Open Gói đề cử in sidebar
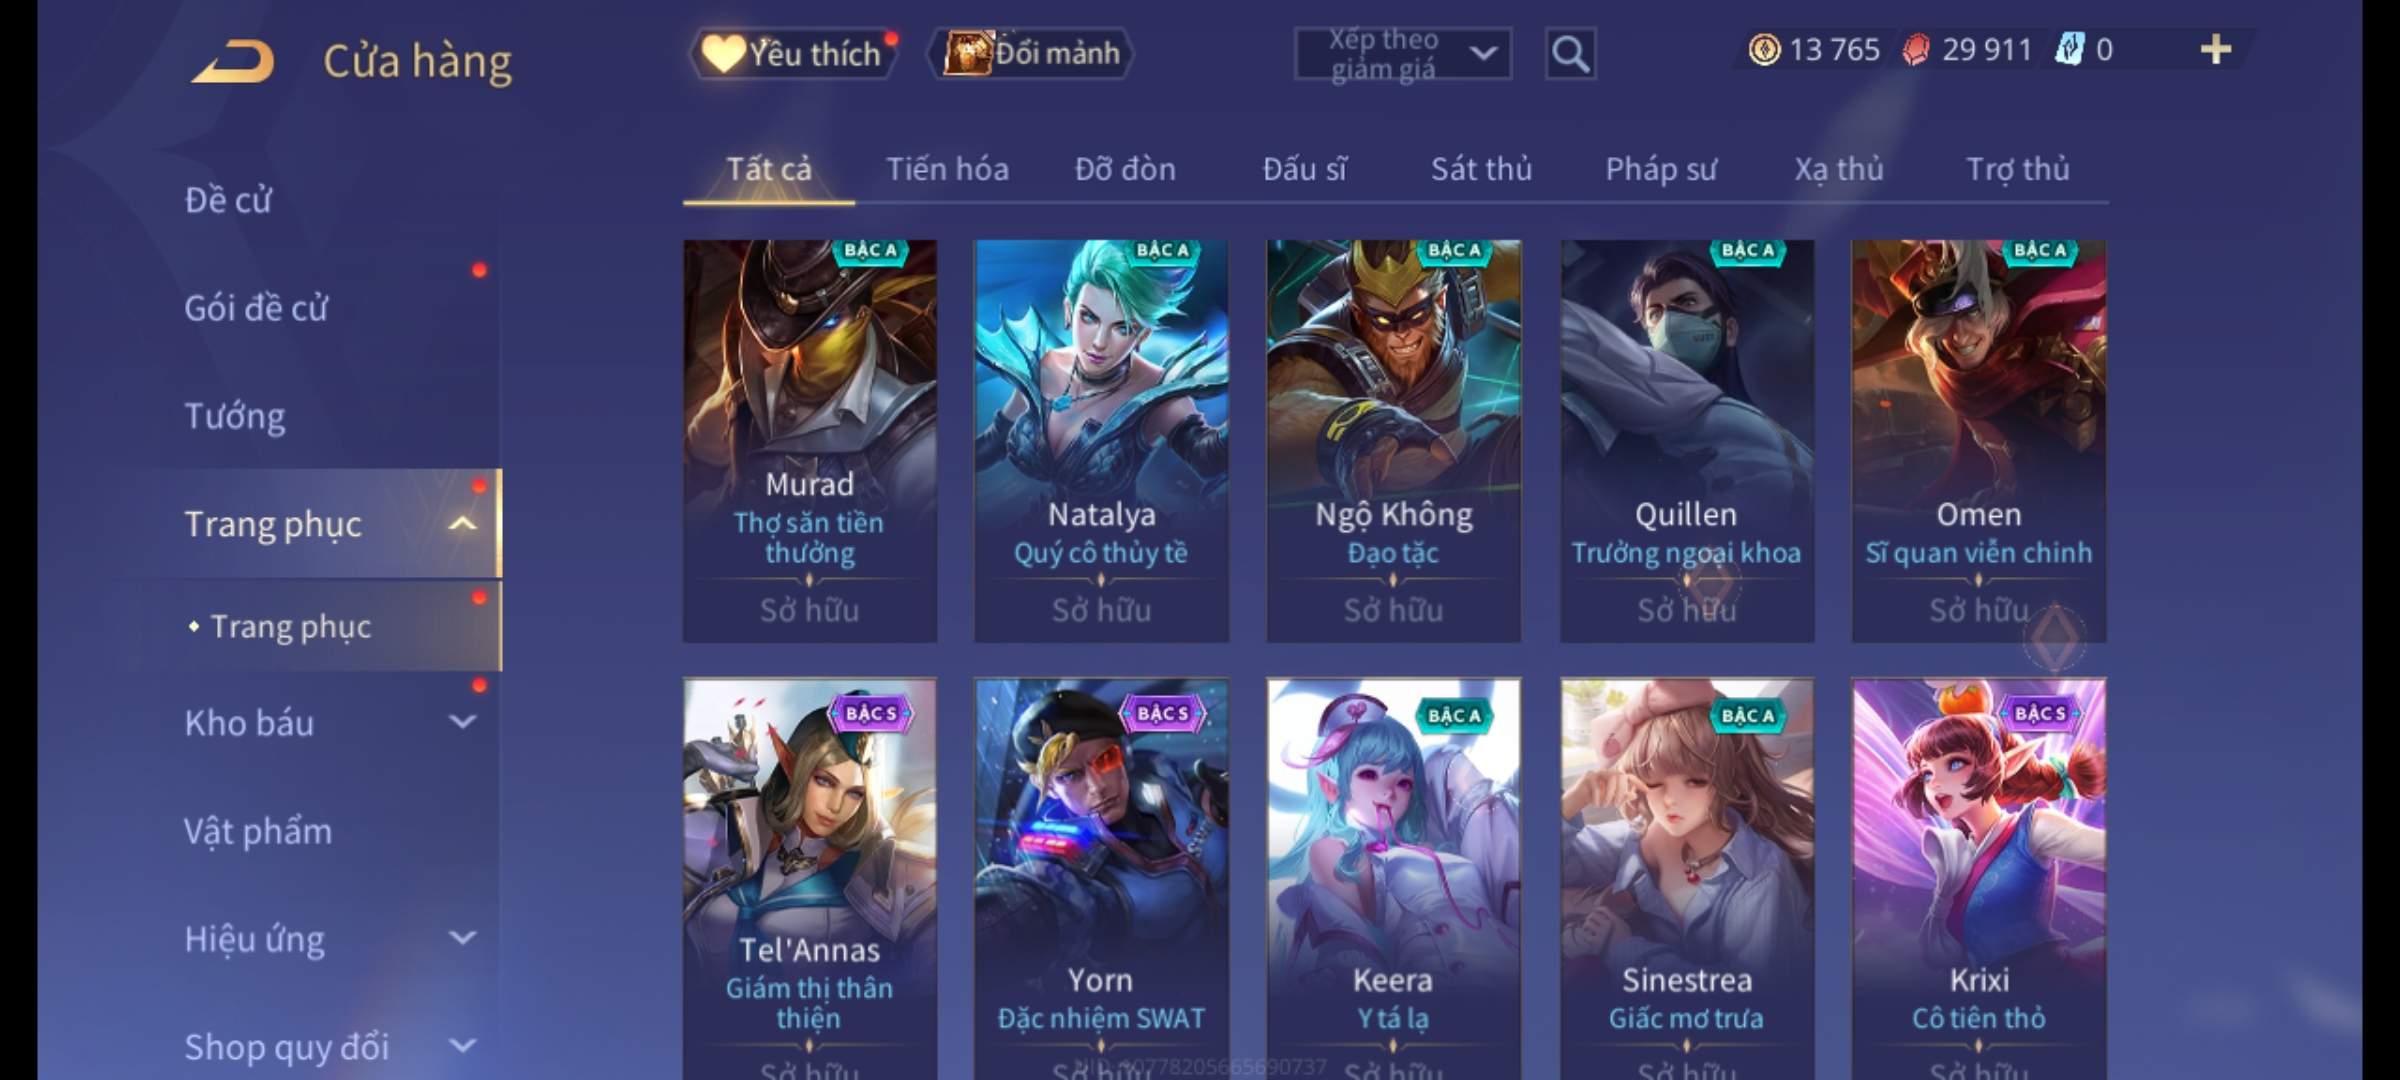Image resolution: width=2400 pixels, height=1080 pixels. click(x=256, y=308)
